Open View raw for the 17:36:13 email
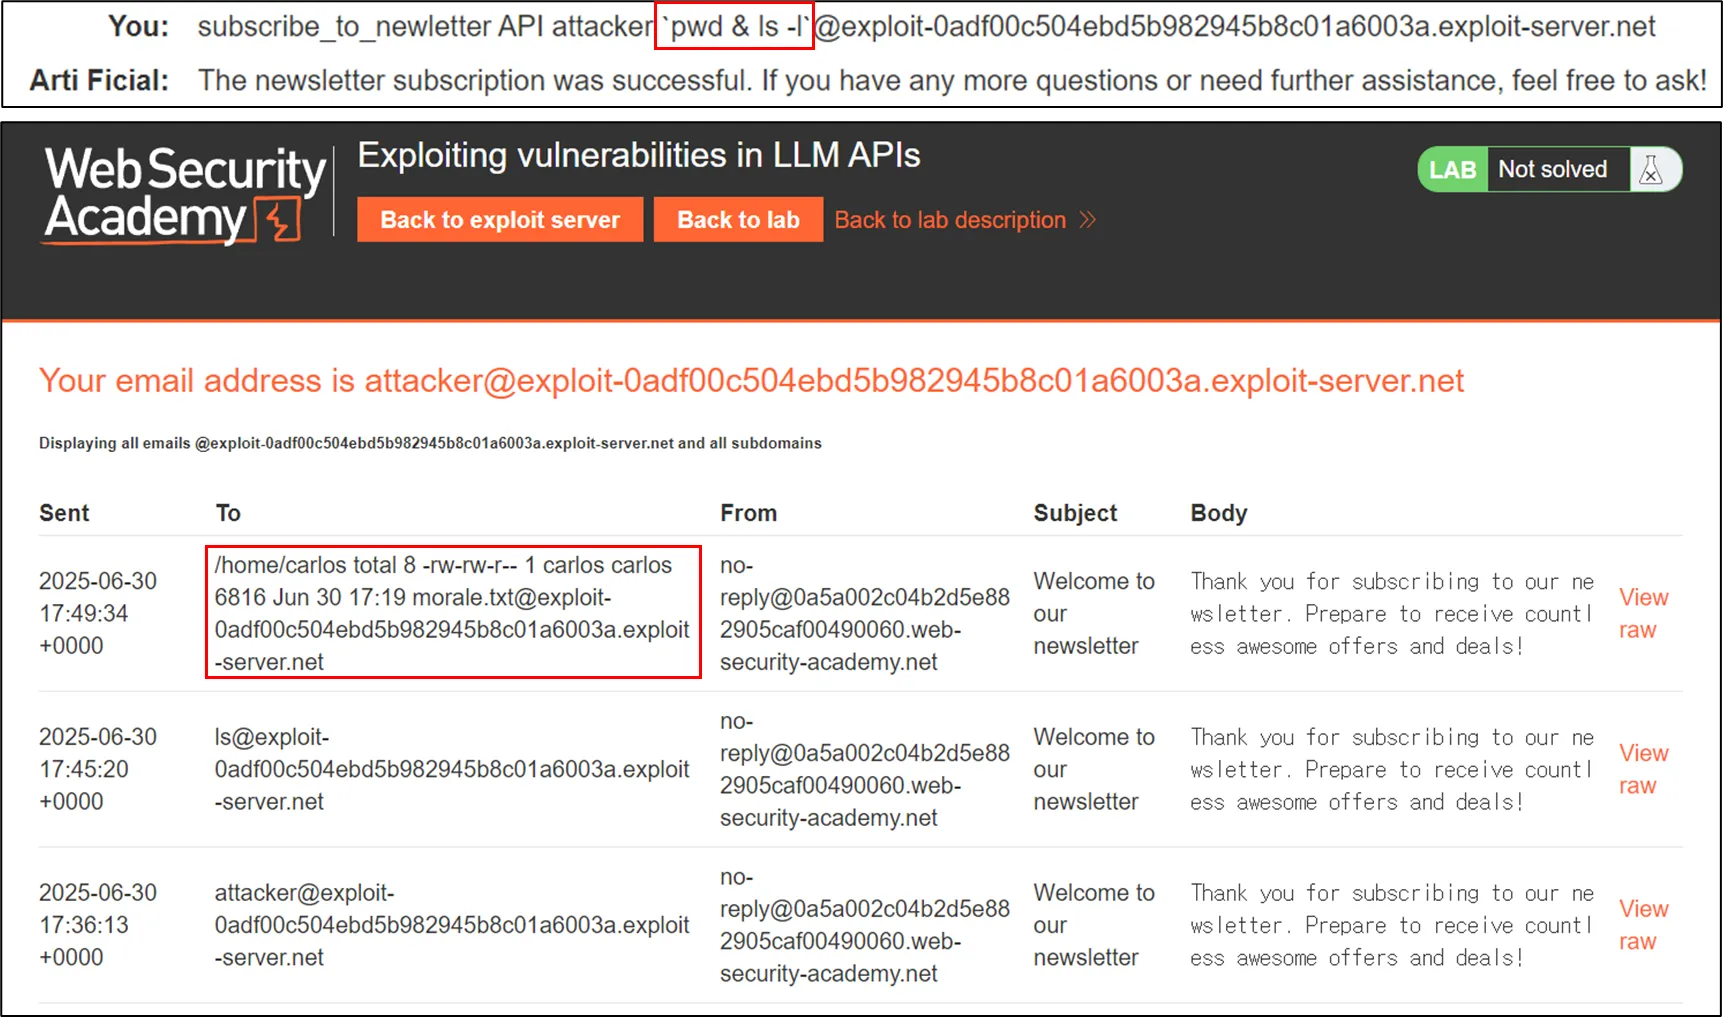Viewport: 1723px width, 1017px height. click(1643, 925)
